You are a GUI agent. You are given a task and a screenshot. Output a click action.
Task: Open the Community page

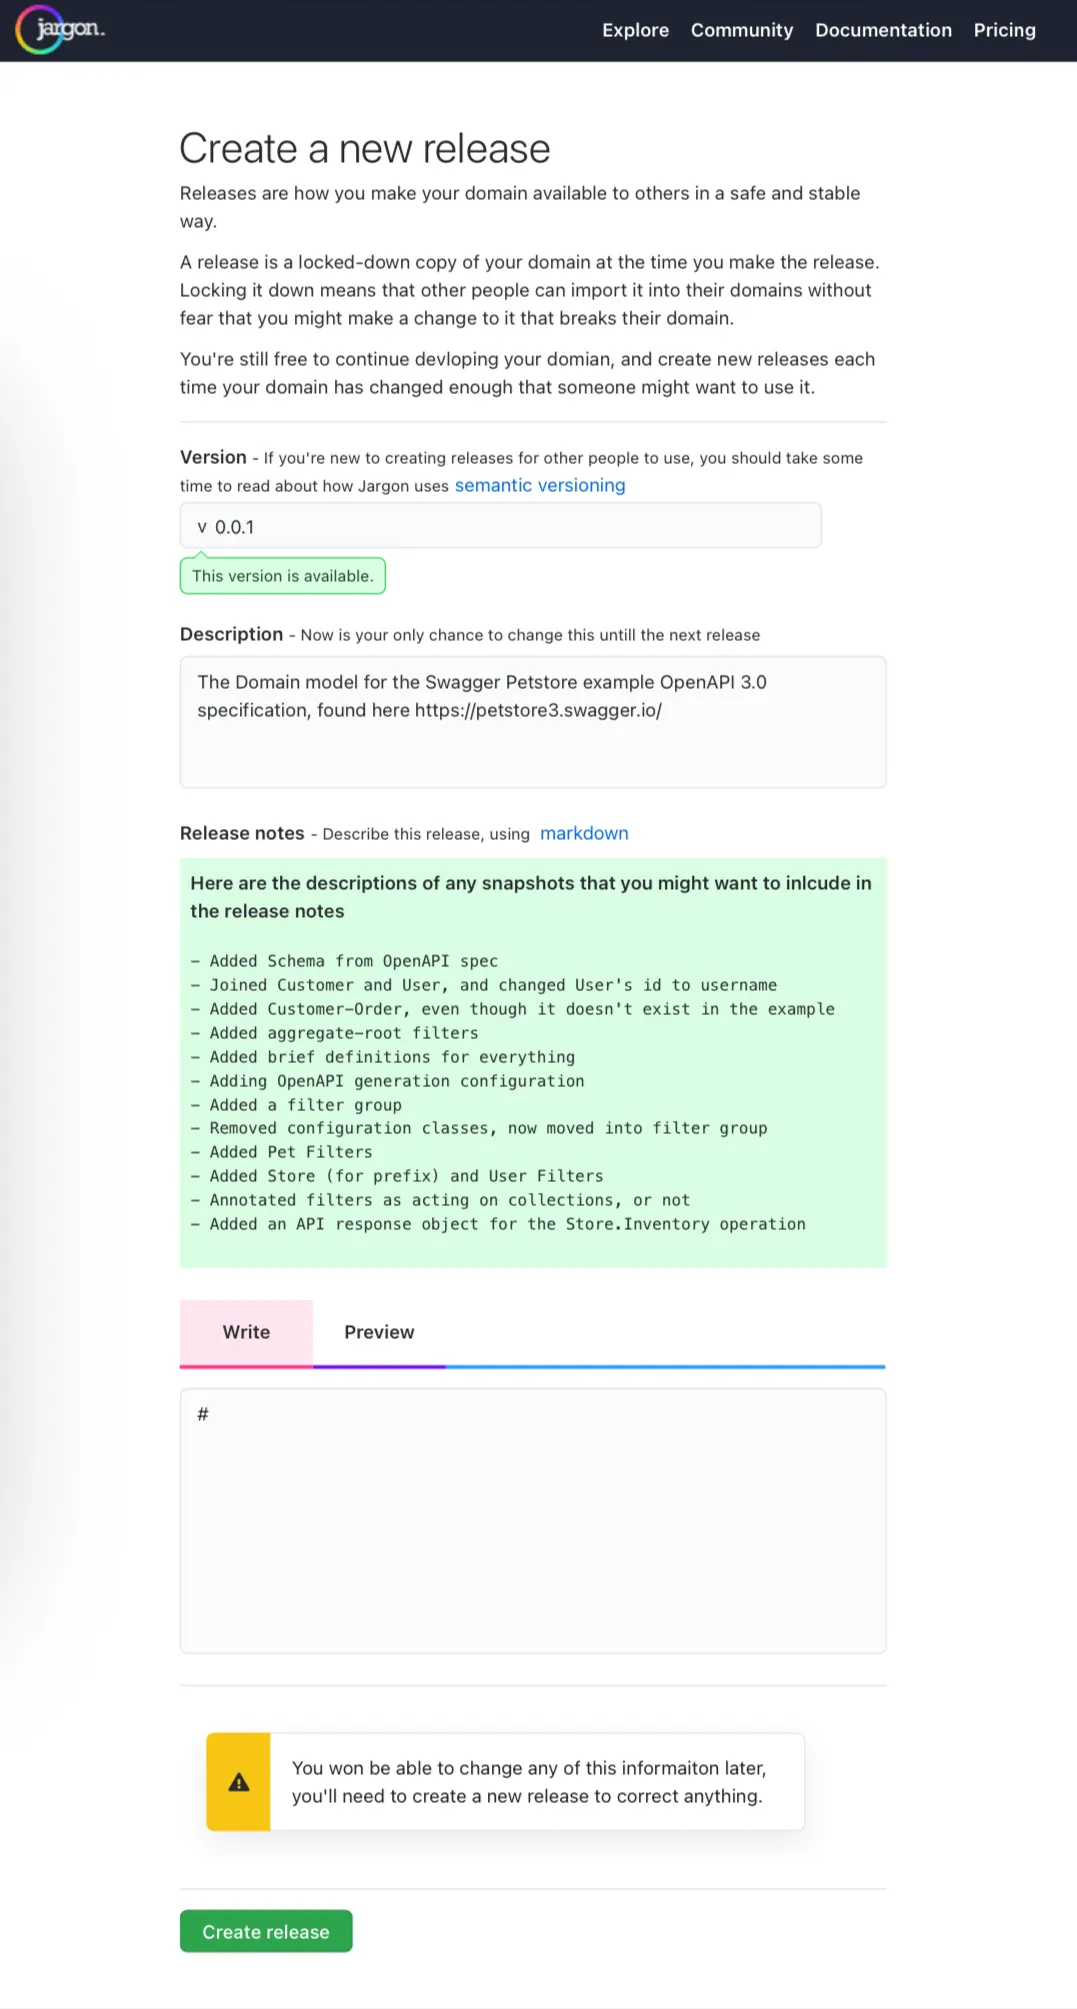click(x=741, y=31)
